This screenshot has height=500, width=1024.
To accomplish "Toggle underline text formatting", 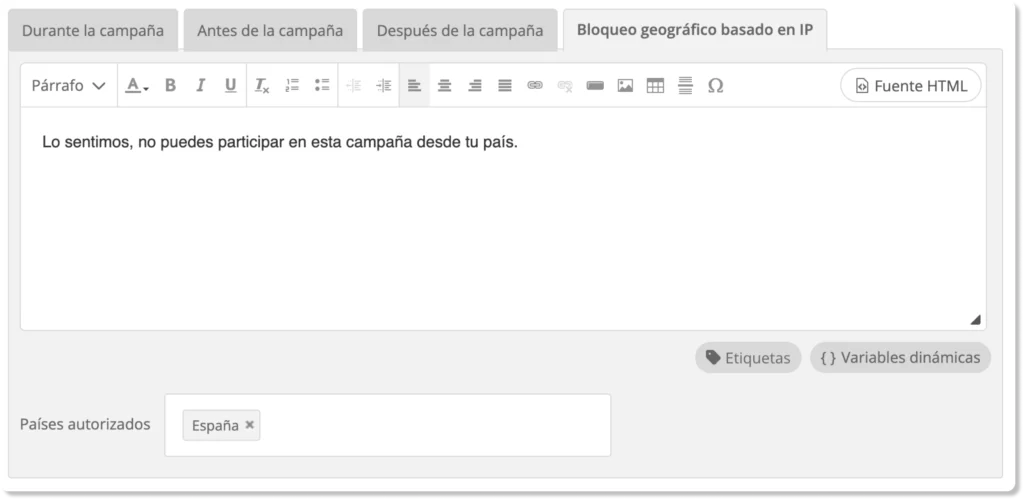I will (x=230, y=86).
